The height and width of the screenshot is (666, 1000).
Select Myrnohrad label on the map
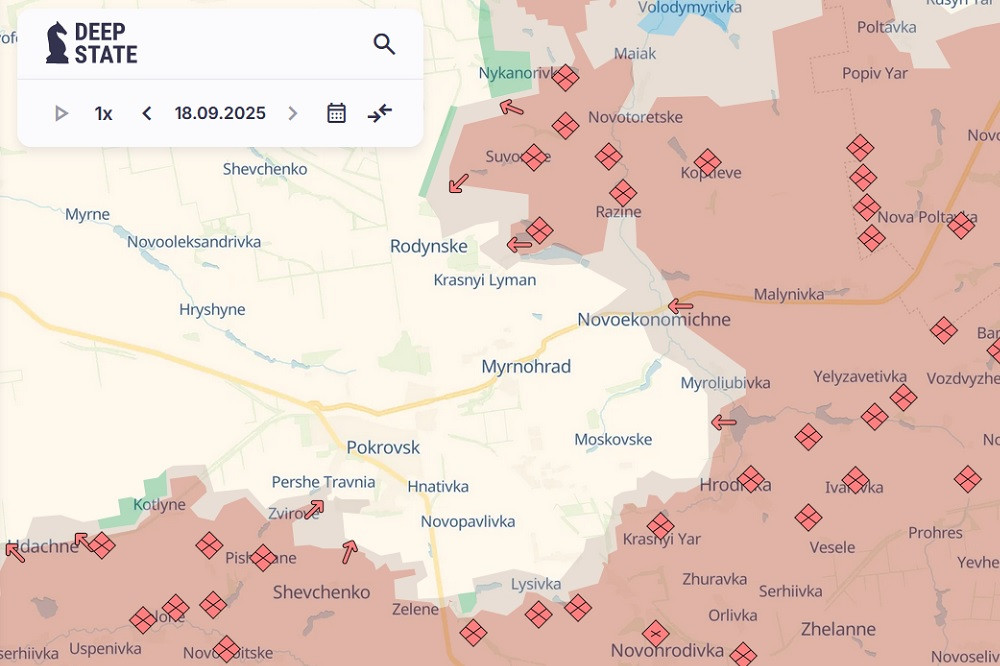[x=528, y=366]
